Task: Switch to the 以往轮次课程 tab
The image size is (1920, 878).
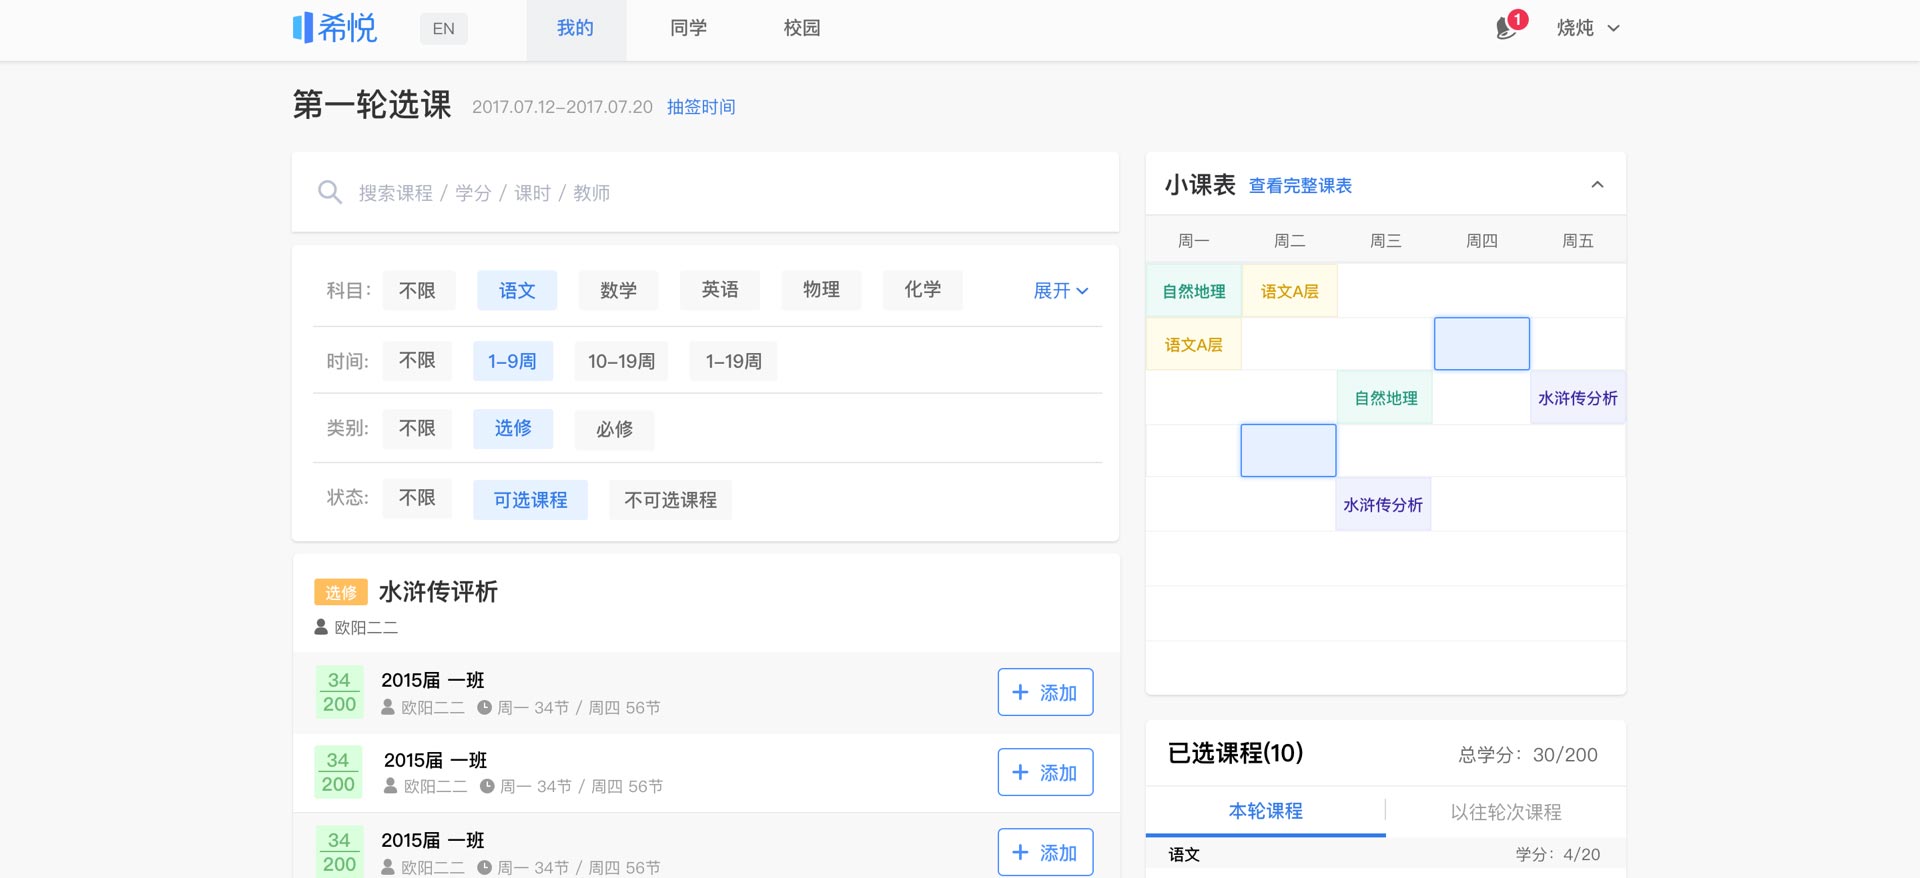Action: click(1505, 811)
